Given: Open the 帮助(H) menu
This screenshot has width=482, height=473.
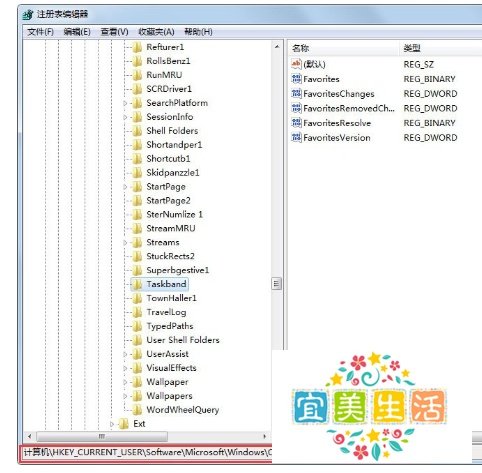Looking at the screenshot, I should tap(198, 32).
